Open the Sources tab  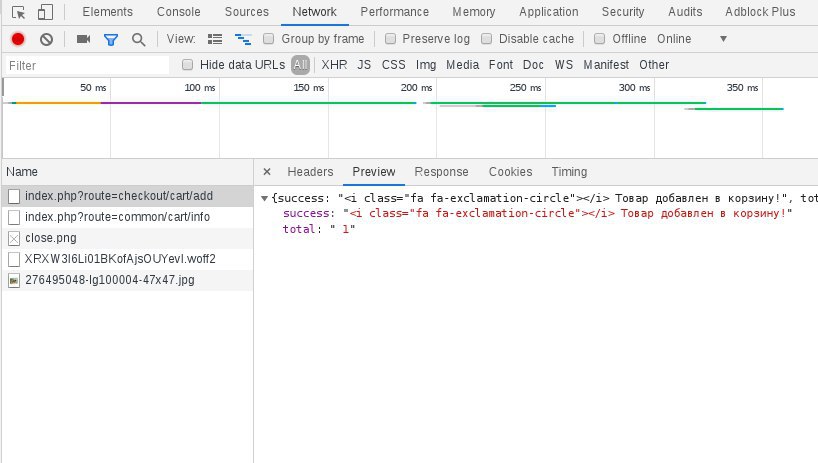point(247,11)
